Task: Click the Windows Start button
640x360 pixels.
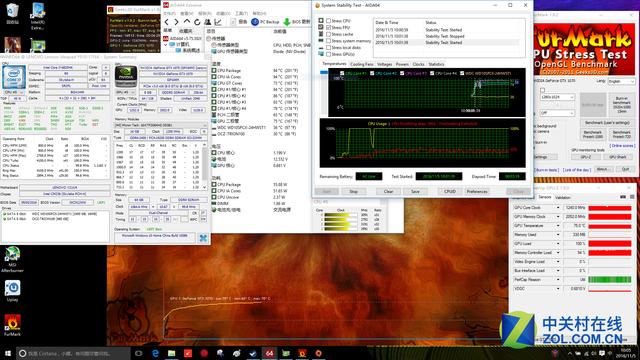Action: (7, 353)
